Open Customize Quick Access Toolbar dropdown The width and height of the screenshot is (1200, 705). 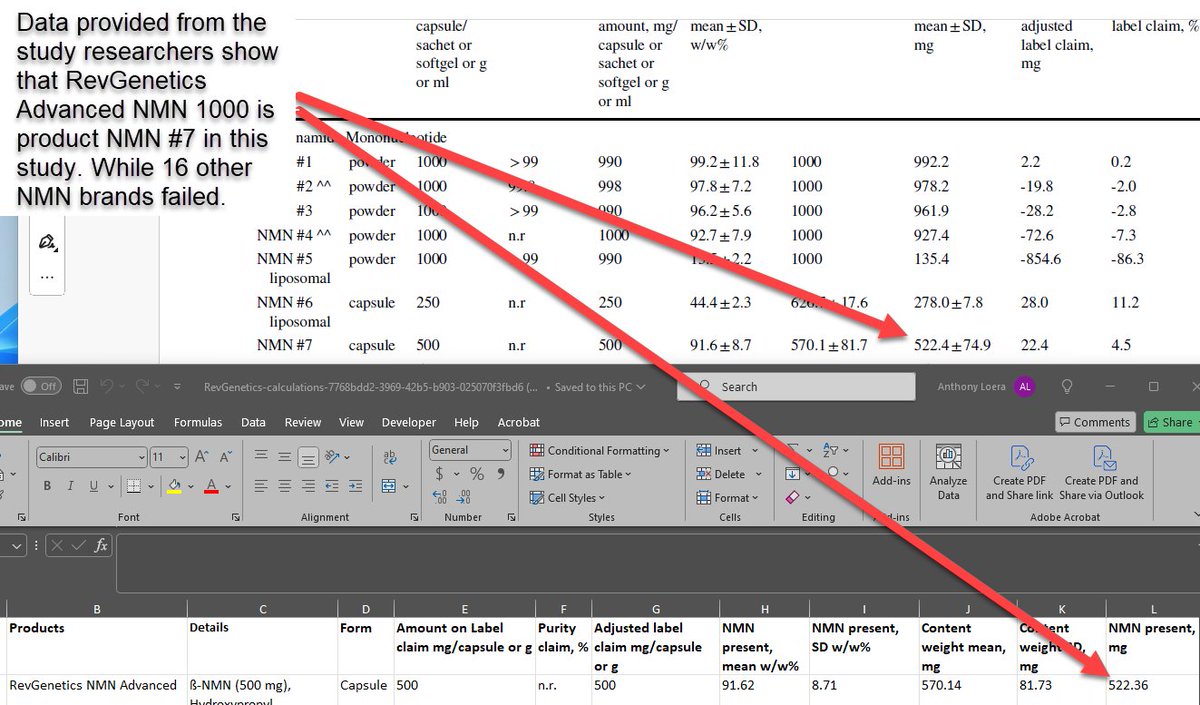pyautogui.click(x=178, y=386)
